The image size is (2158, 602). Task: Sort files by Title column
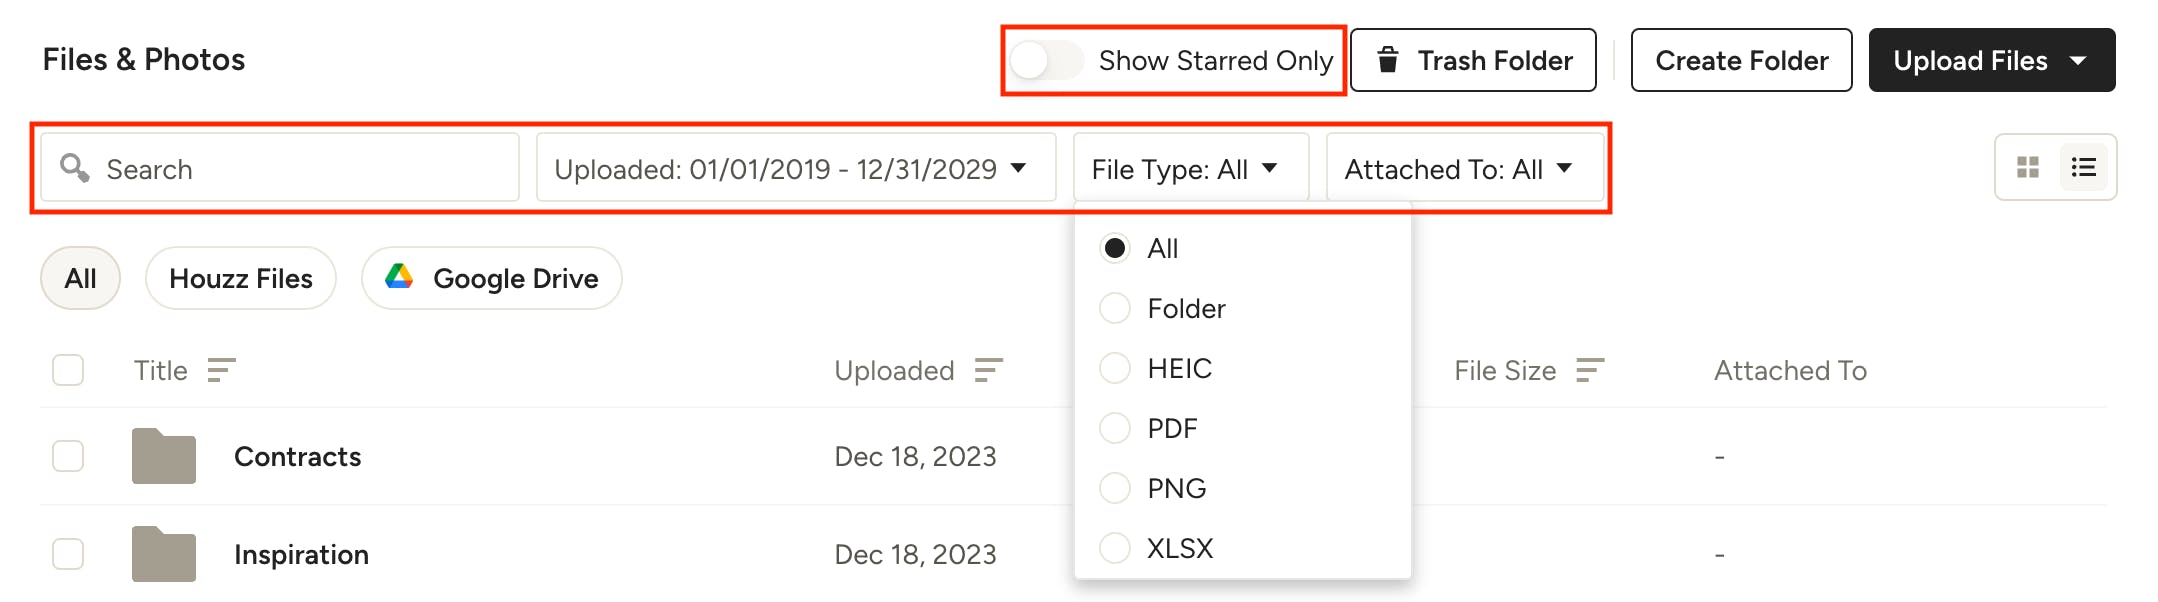[221, 371]
